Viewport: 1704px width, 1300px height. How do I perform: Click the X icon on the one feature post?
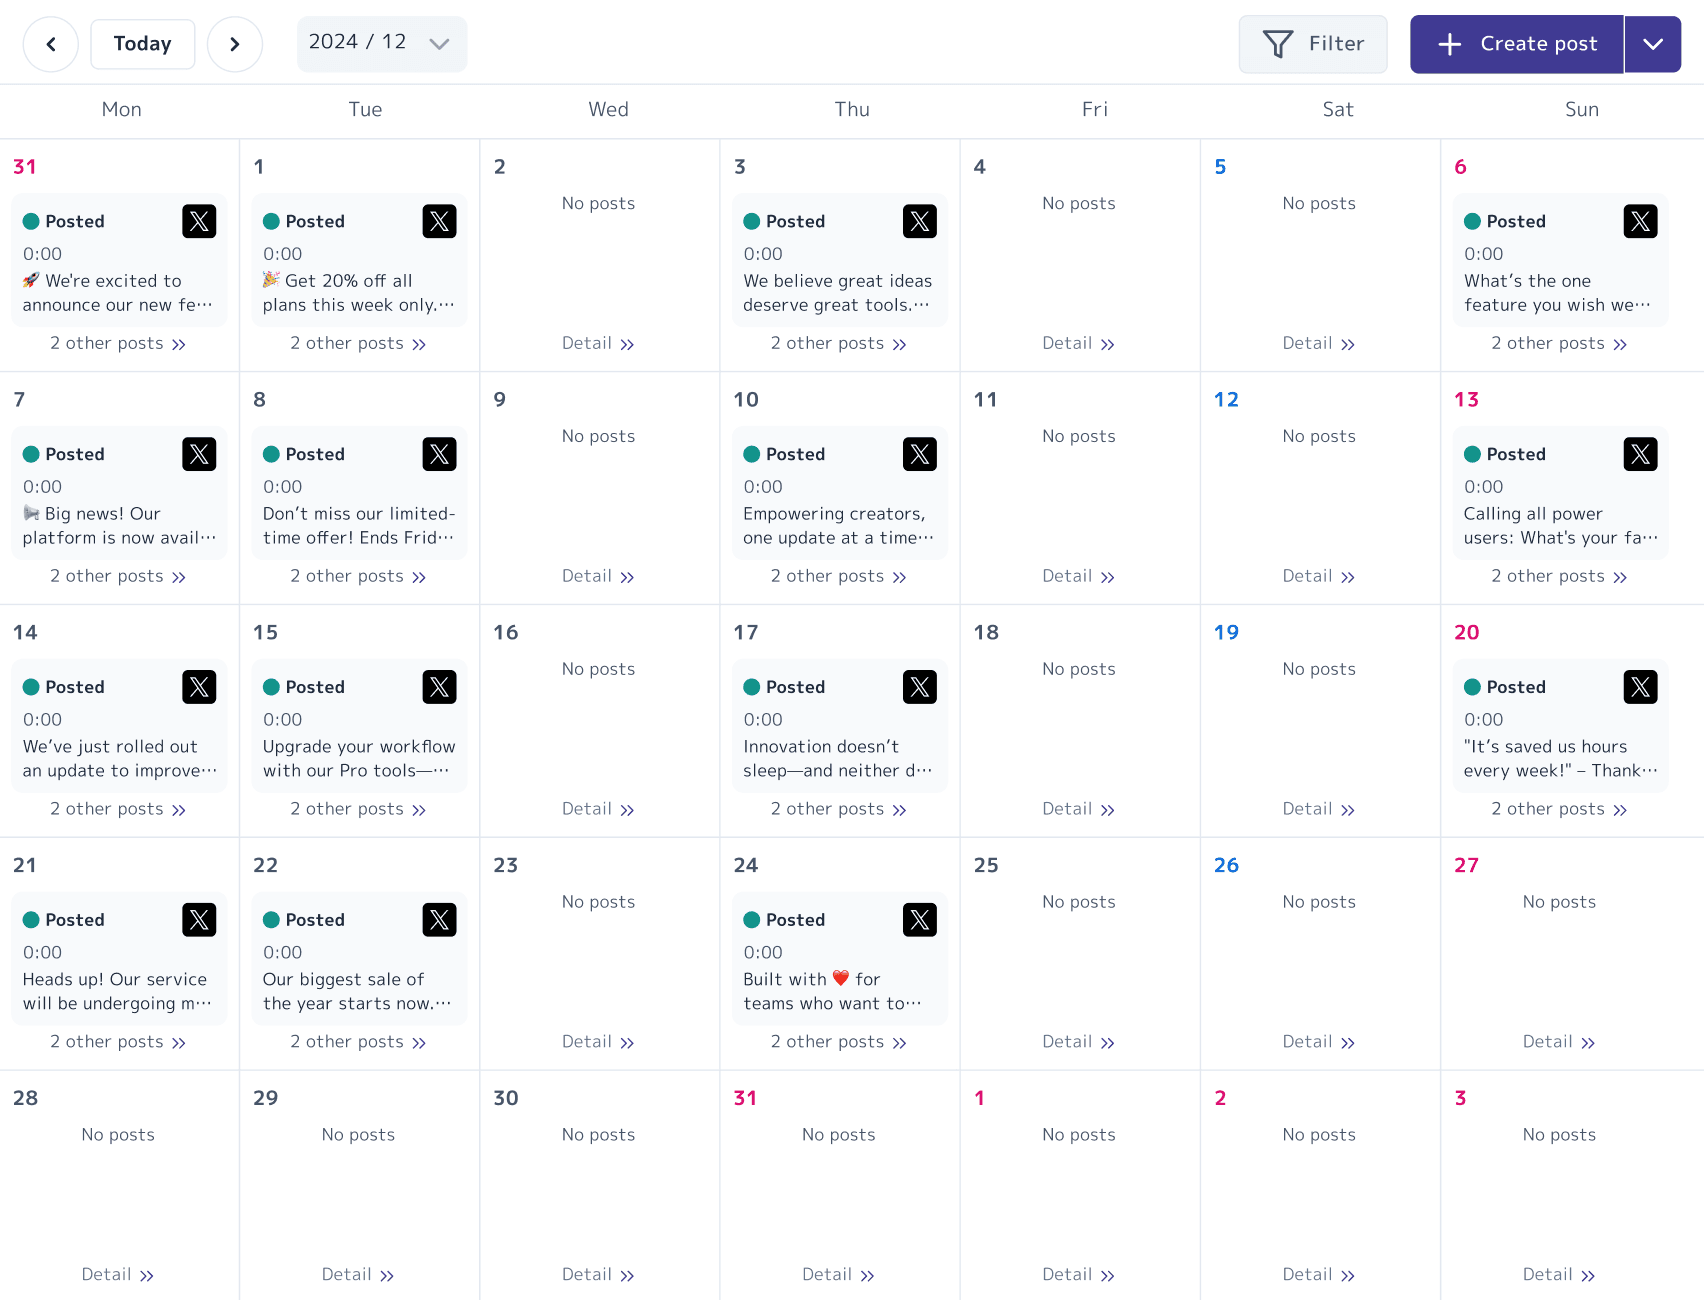point(1640,221)
